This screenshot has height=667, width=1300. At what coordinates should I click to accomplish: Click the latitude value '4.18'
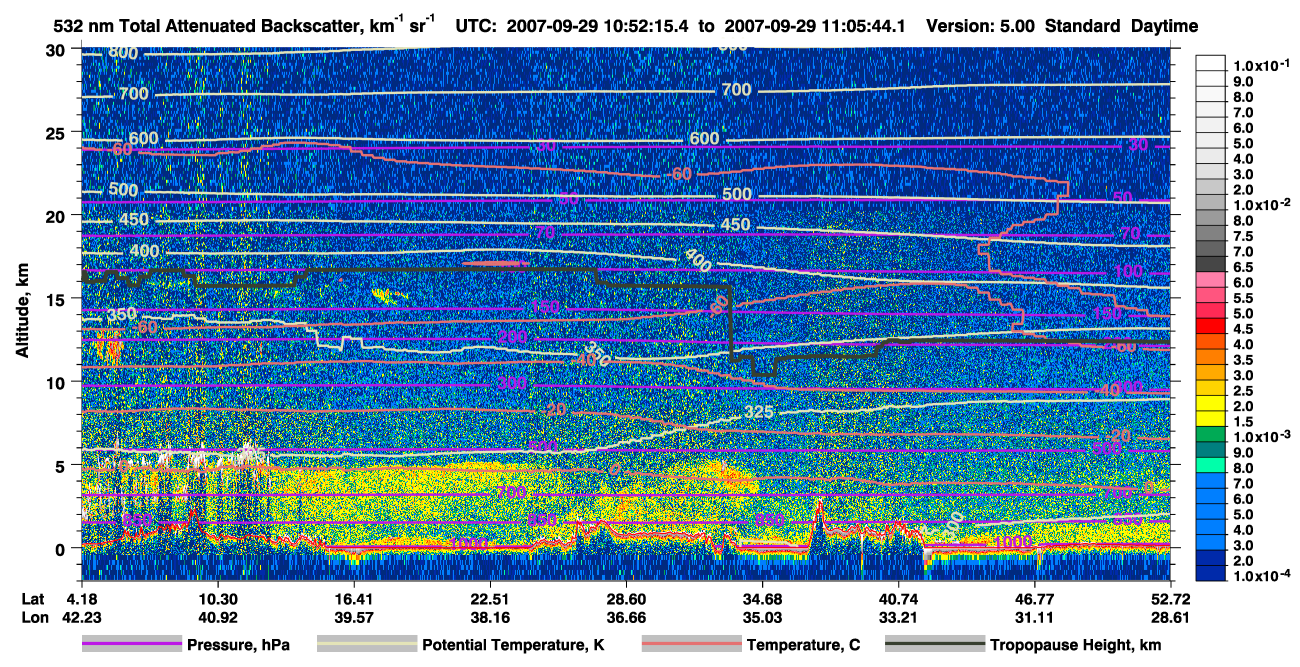click(81, 598)
